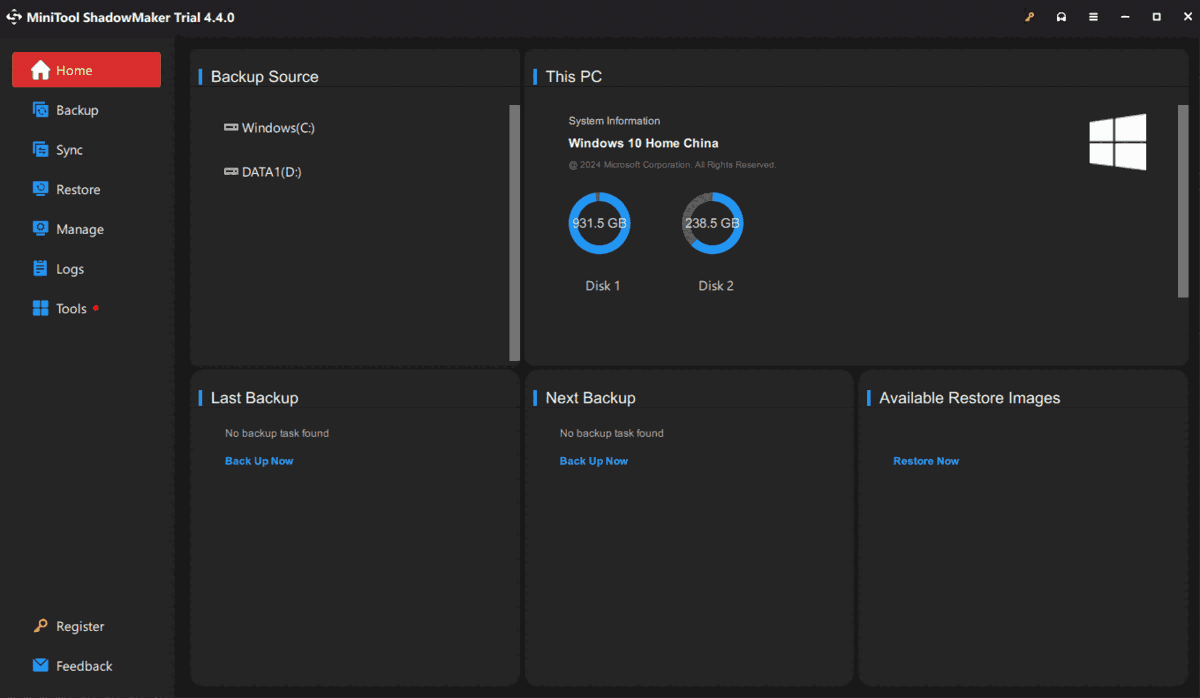The height and width of the screenshot is (698, 1200).
Task: Click the Disk 2 usage ring
Action: [x=712, y=223]
